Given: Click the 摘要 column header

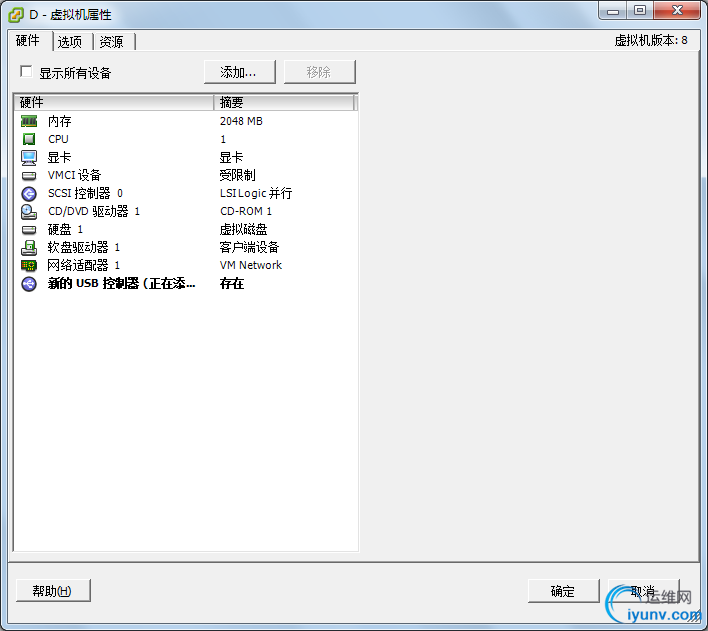Looking at the screenshot, I should (284, 103).
